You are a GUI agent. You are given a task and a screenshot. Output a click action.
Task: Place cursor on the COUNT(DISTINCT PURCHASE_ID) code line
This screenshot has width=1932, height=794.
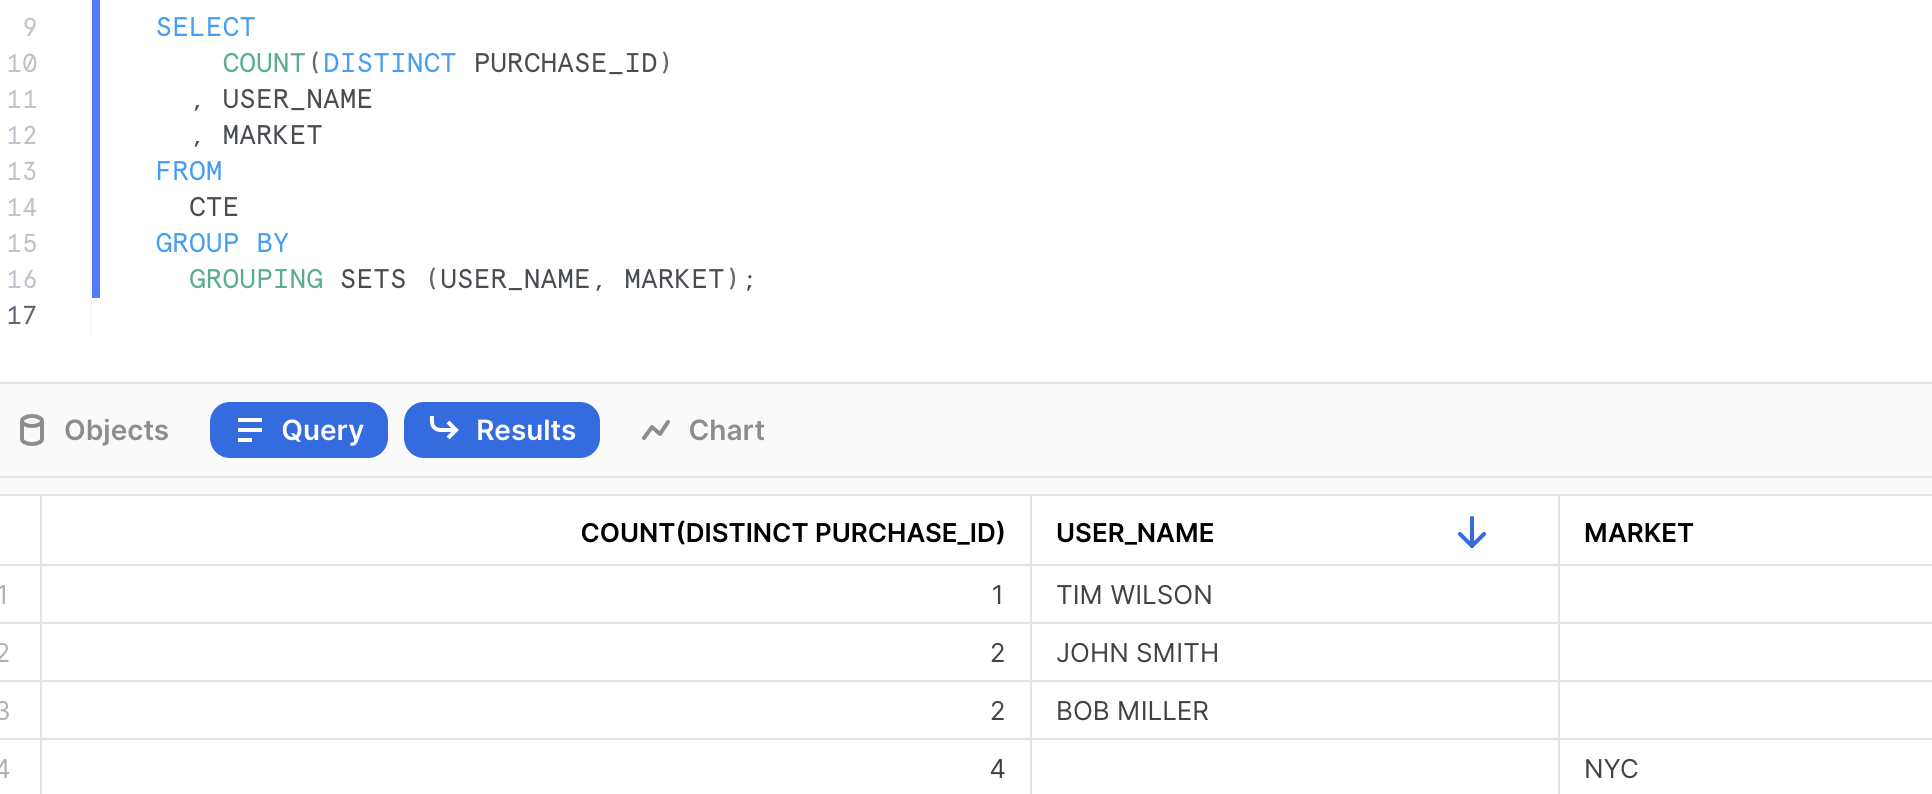click(446, 63)
